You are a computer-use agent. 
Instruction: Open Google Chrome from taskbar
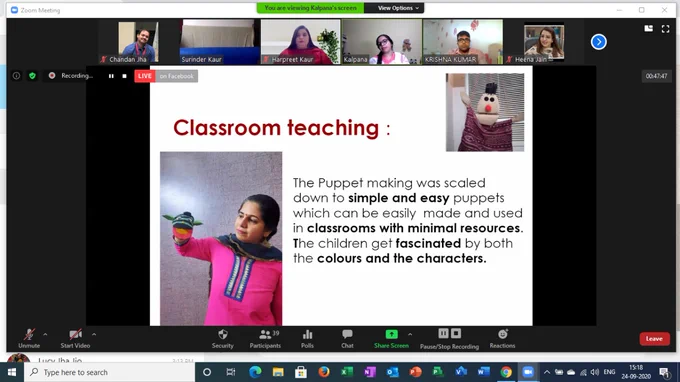pyautogui.click(x=506, y=372)
